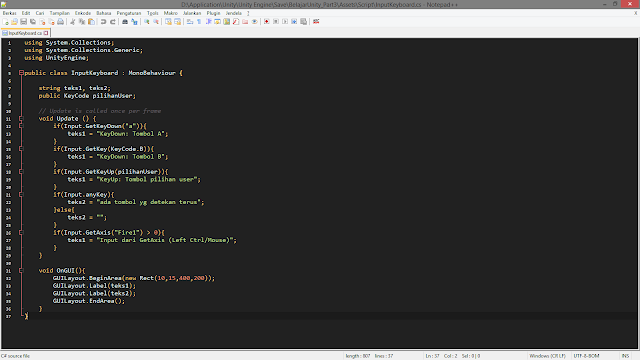This screenshot has height=360, width=640.
Task: Open the Cari menu
Action: coord(40,13)
